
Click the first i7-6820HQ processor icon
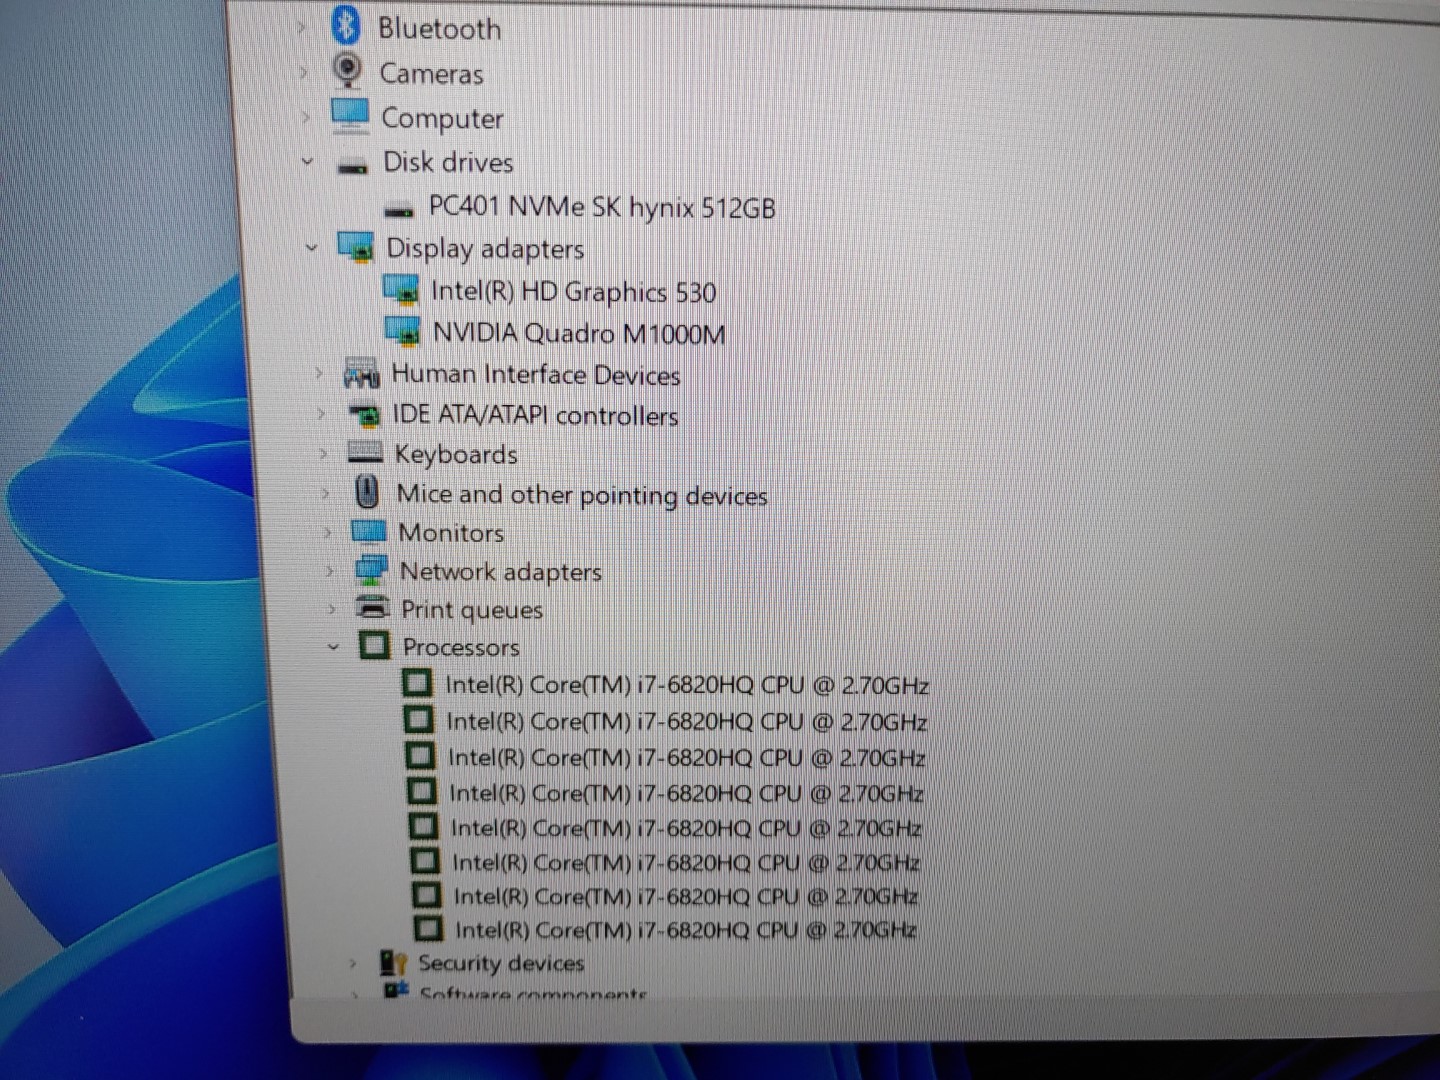point(418,684)
